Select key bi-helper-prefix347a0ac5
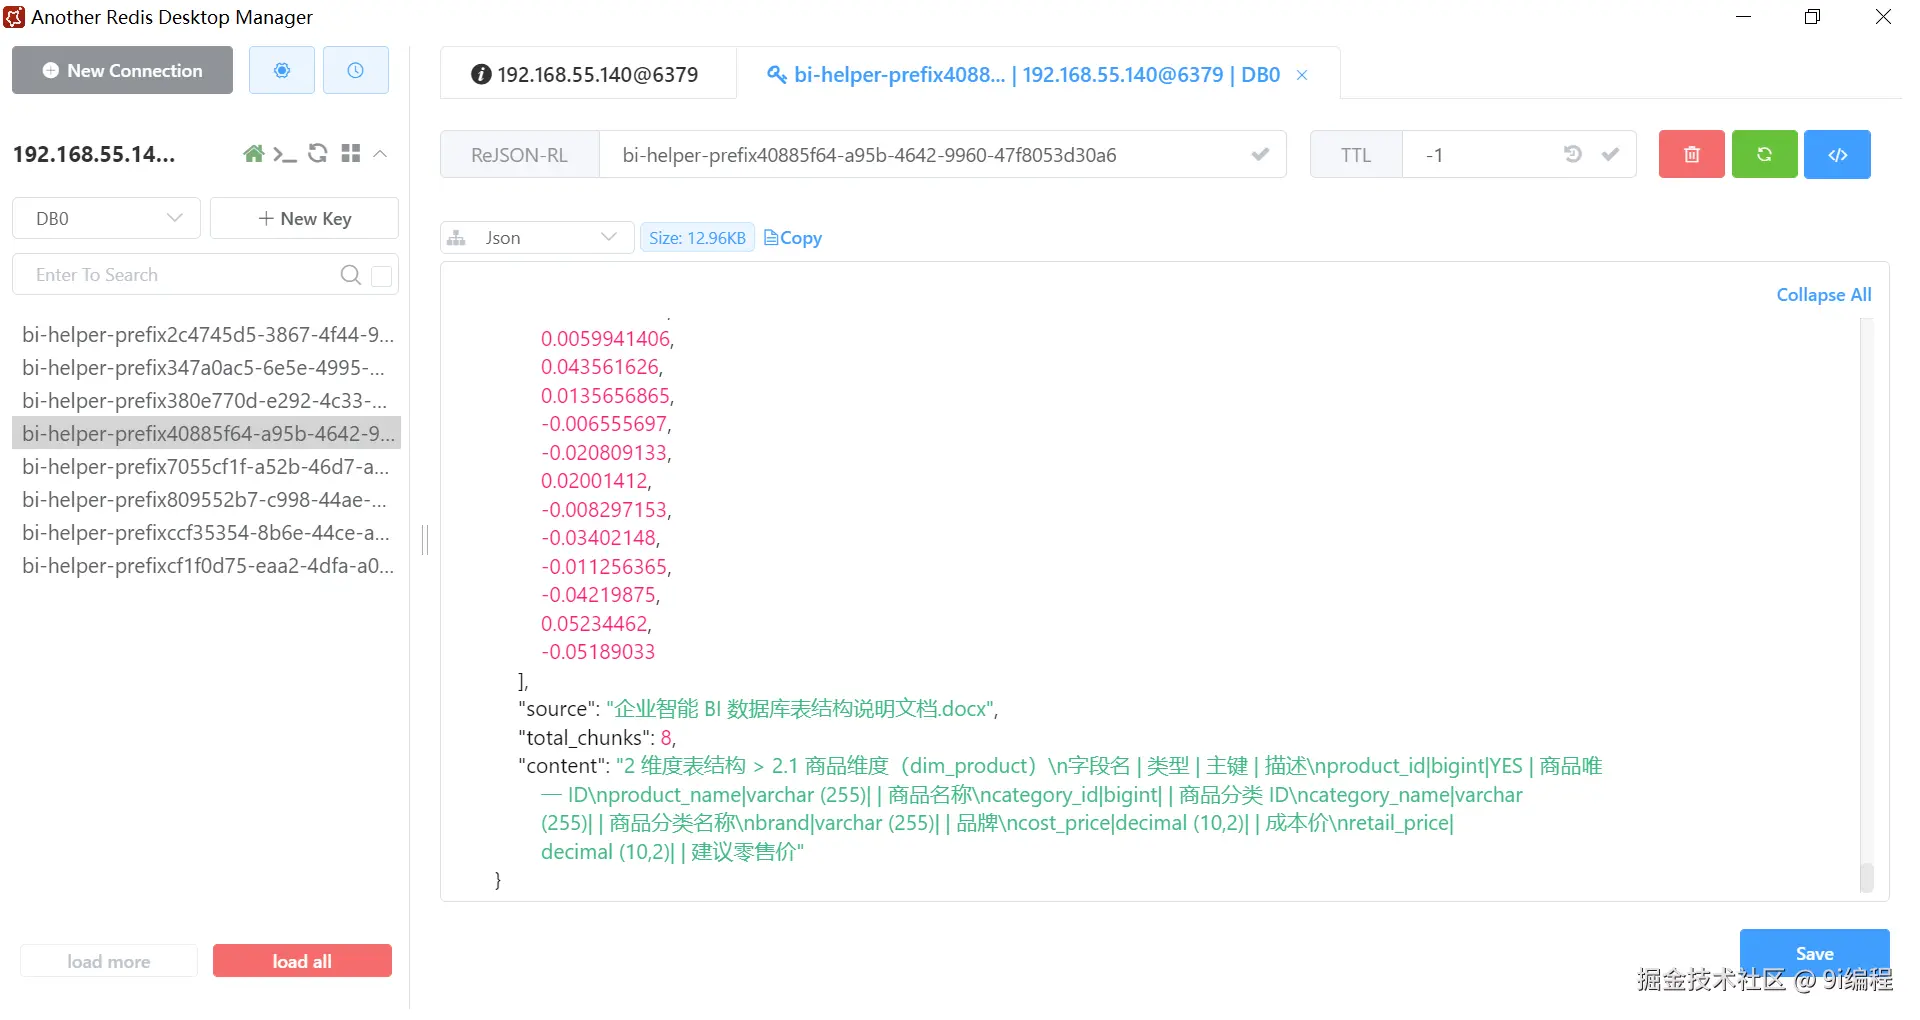The height and width of the screenshot is (1020, 1920). coord(208,367)
